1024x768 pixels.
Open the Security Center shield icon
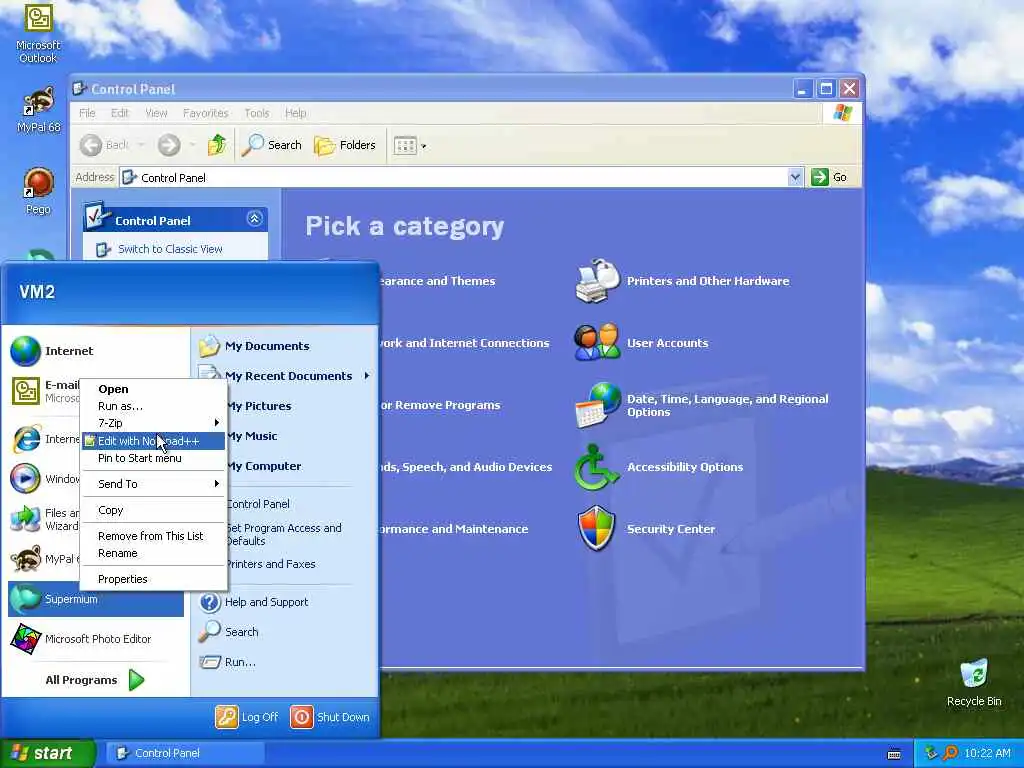click(596, 528)
